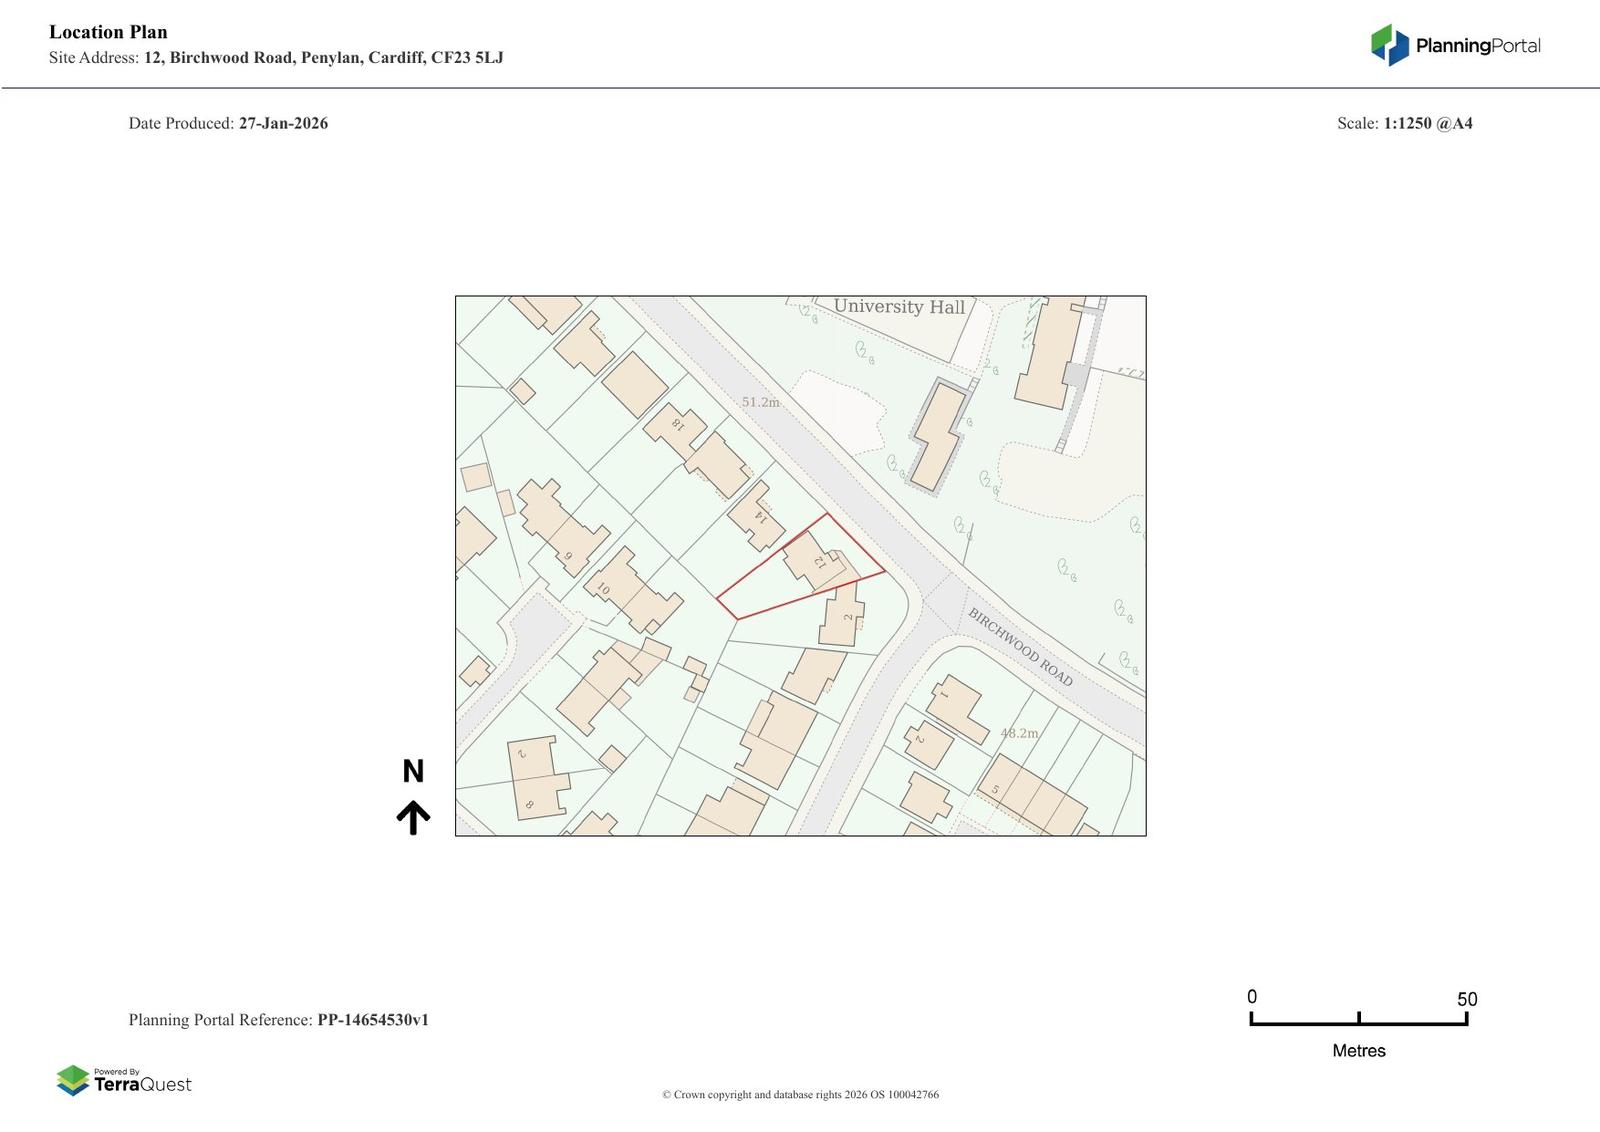Click the TerraQuest layered logo icon
Viewport: 1600px width, 1132px height.
click(x=73, y=1080)
